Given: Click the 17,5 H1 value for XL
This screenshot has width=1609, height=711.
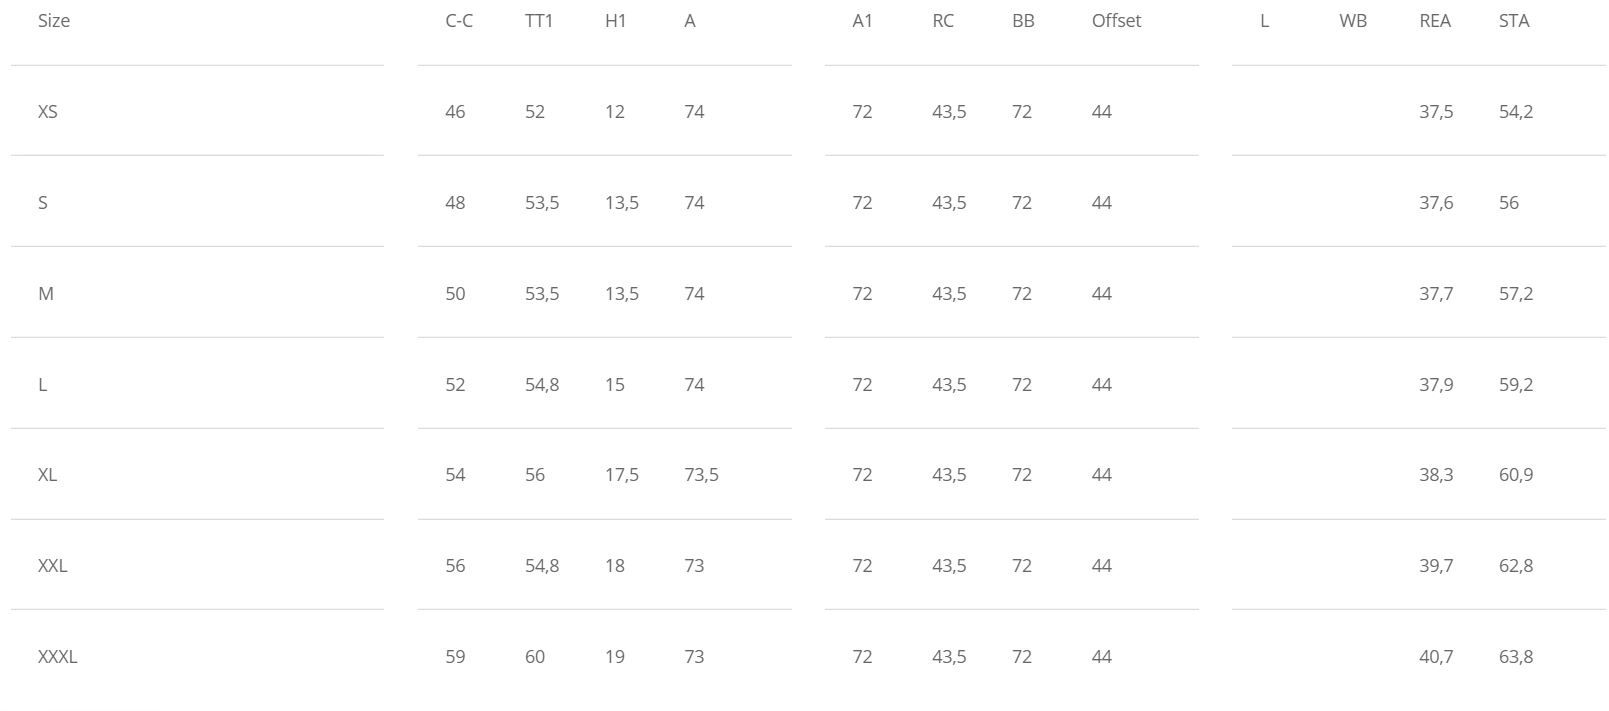Looking at the screenshot, I should pos(622,475).
